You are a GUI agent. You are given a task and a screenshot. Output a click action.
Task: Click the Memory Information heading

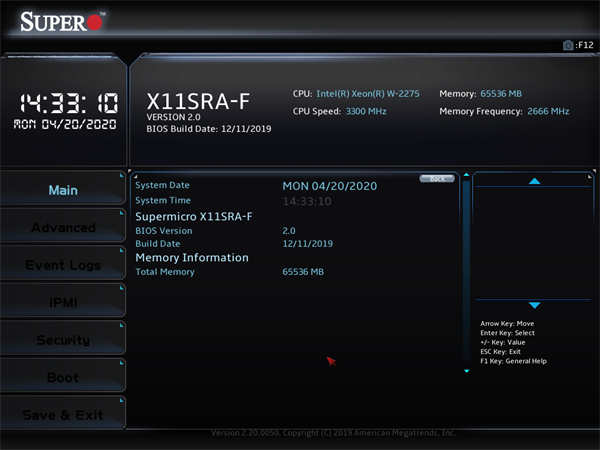click(x=192, y=258)
